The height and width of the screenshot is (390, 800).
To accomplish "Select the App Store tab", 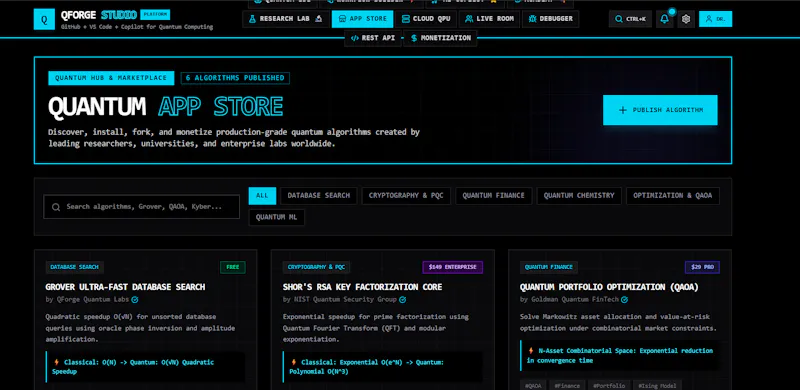I will click(x=362, y=19).
